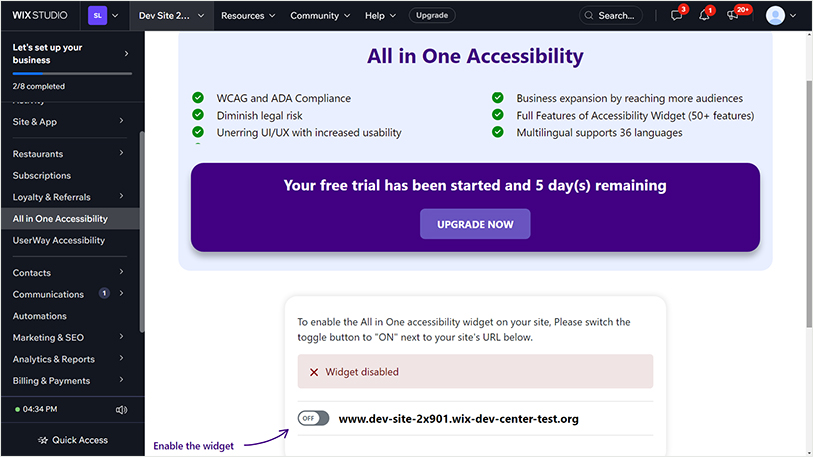Image resolution: width=813 pixels, height=457 pixels.
Task: Open the notifications bell
Action: pyautogui.click(x=704, y=16)
